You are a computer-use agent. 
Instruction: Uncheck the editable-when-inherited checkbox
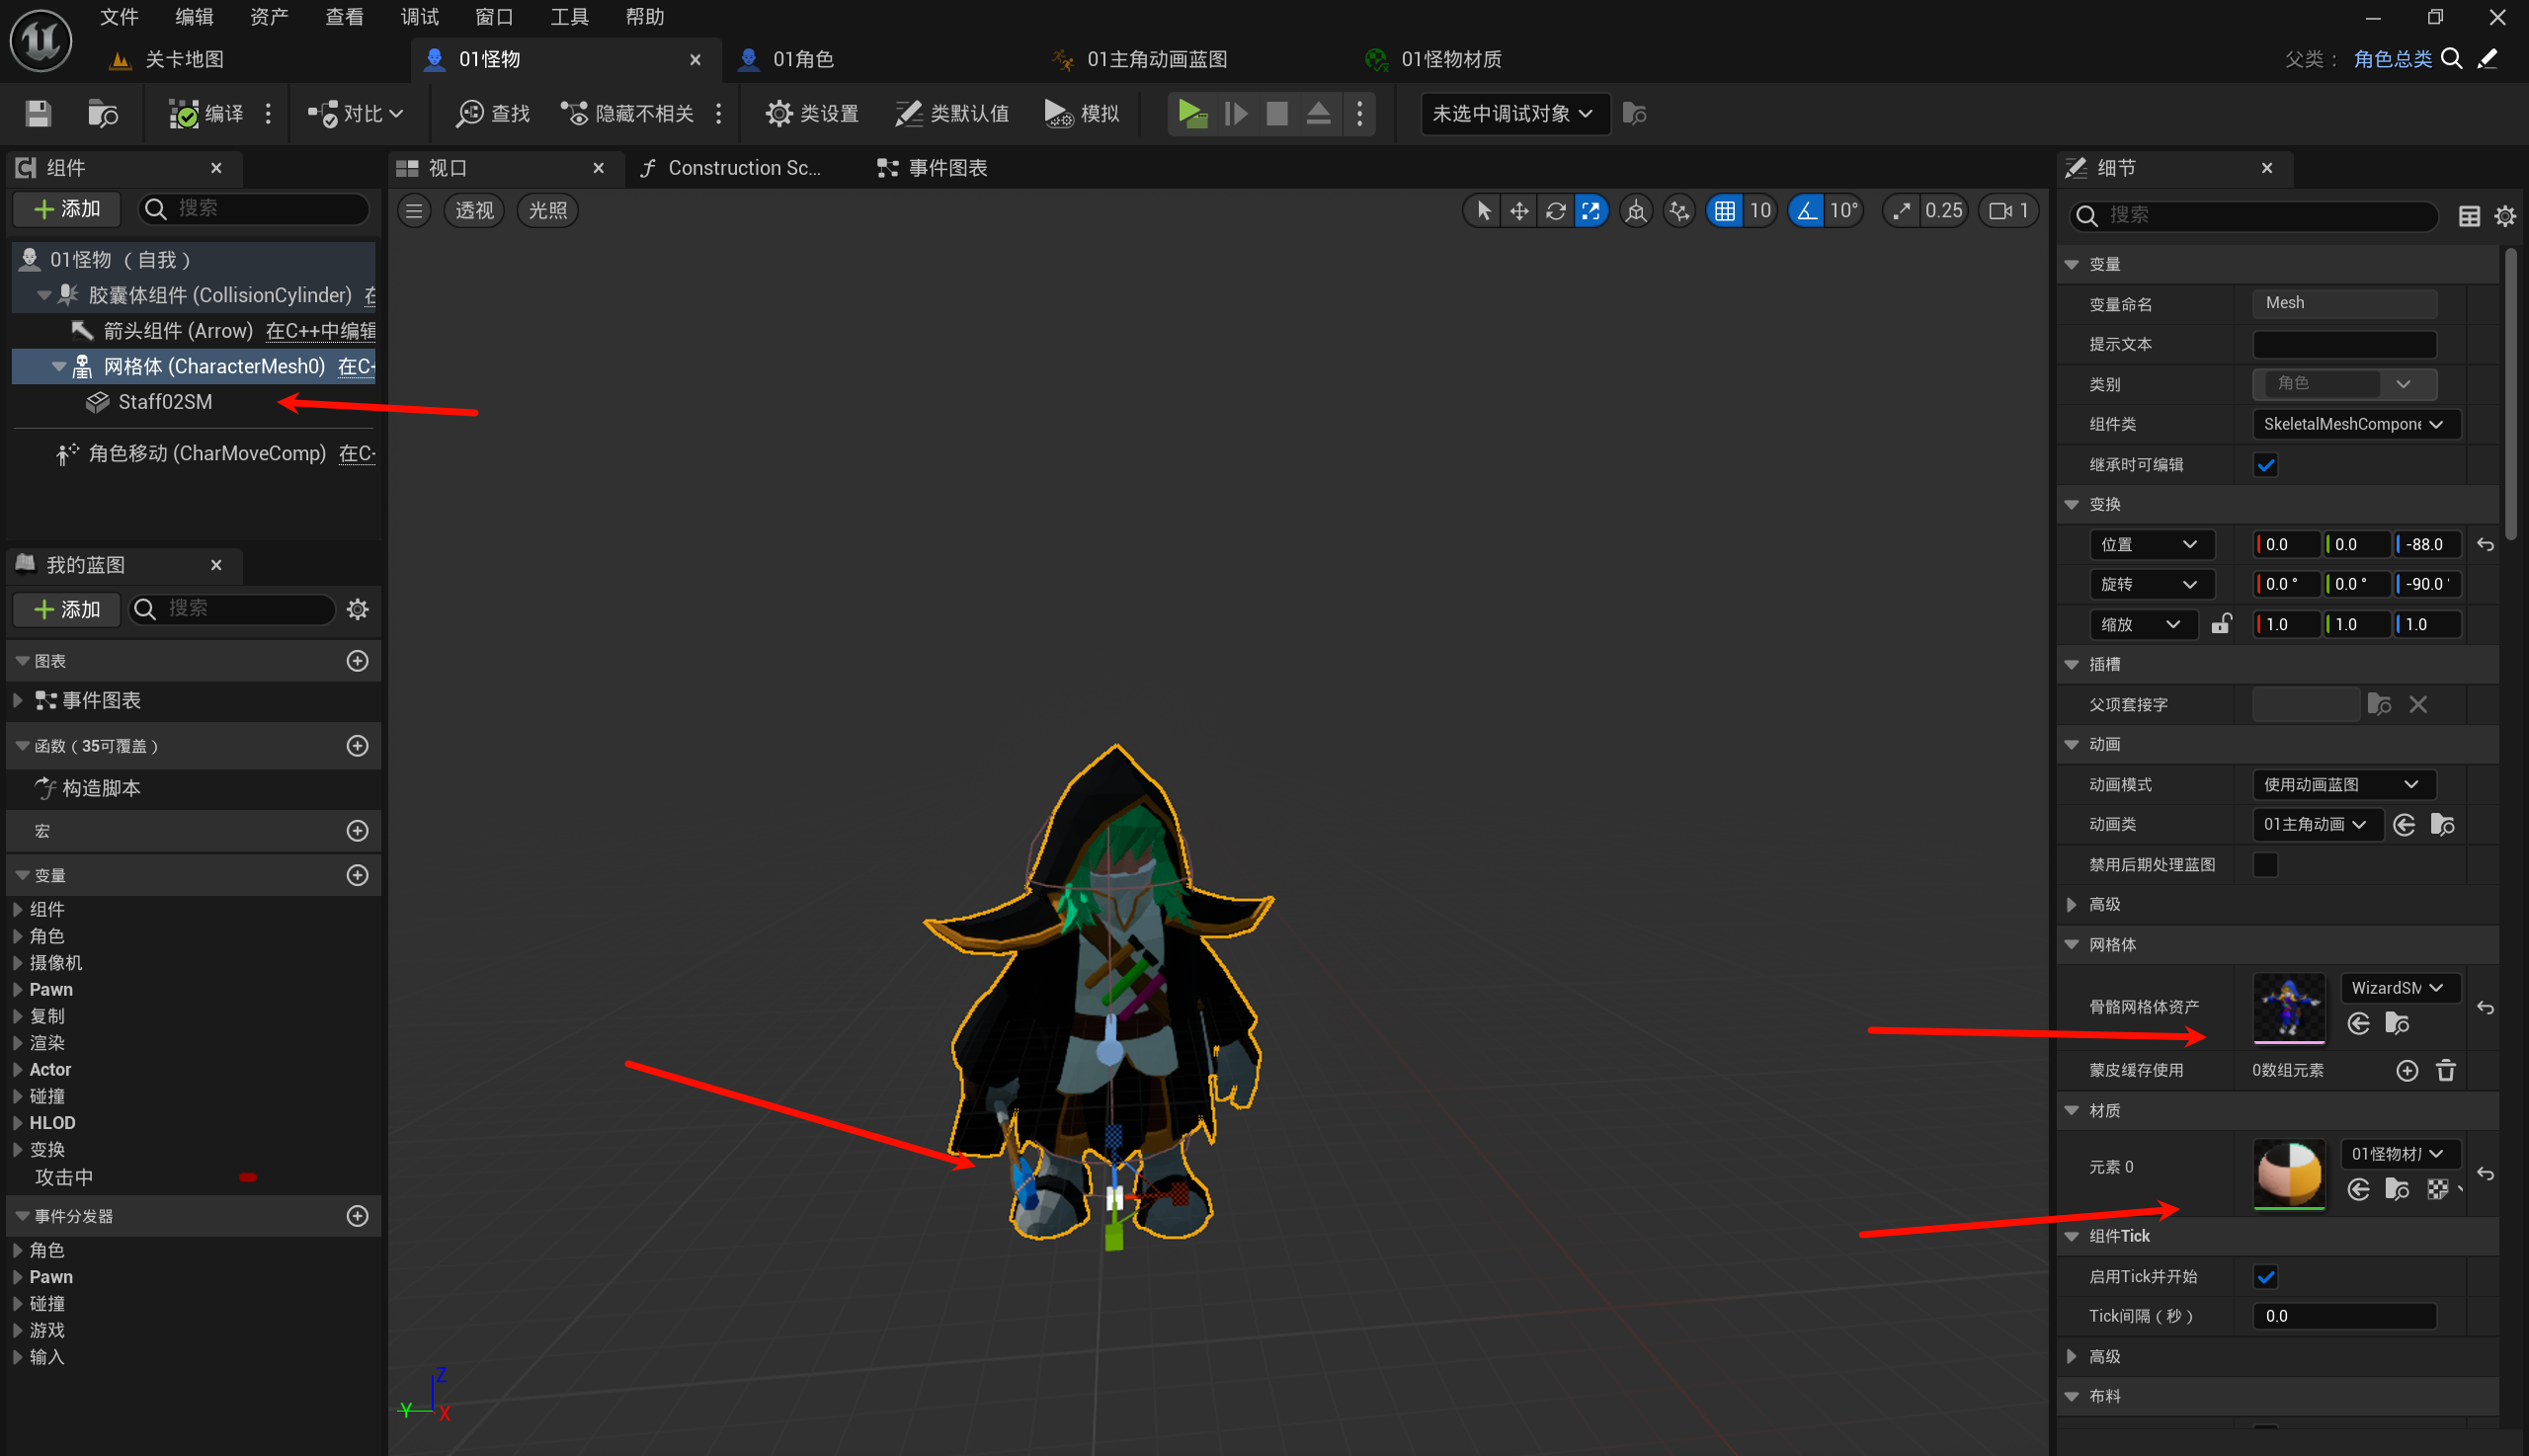[2266, 465]
